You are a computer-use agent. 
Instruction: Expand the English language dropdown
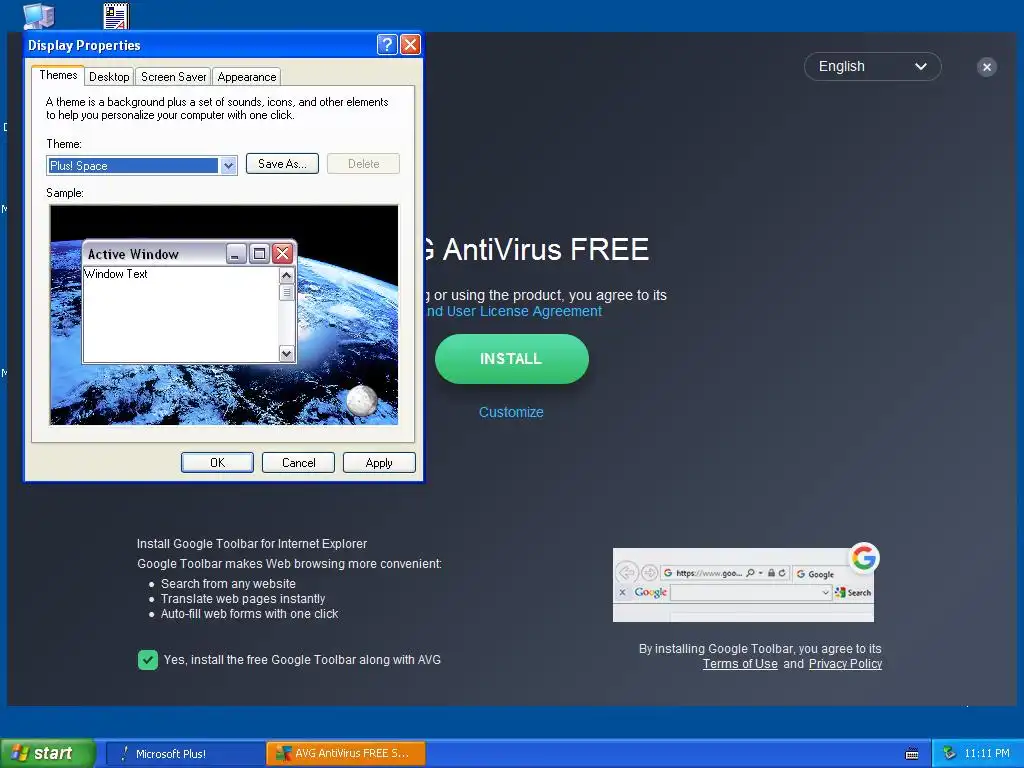(872, 67)
